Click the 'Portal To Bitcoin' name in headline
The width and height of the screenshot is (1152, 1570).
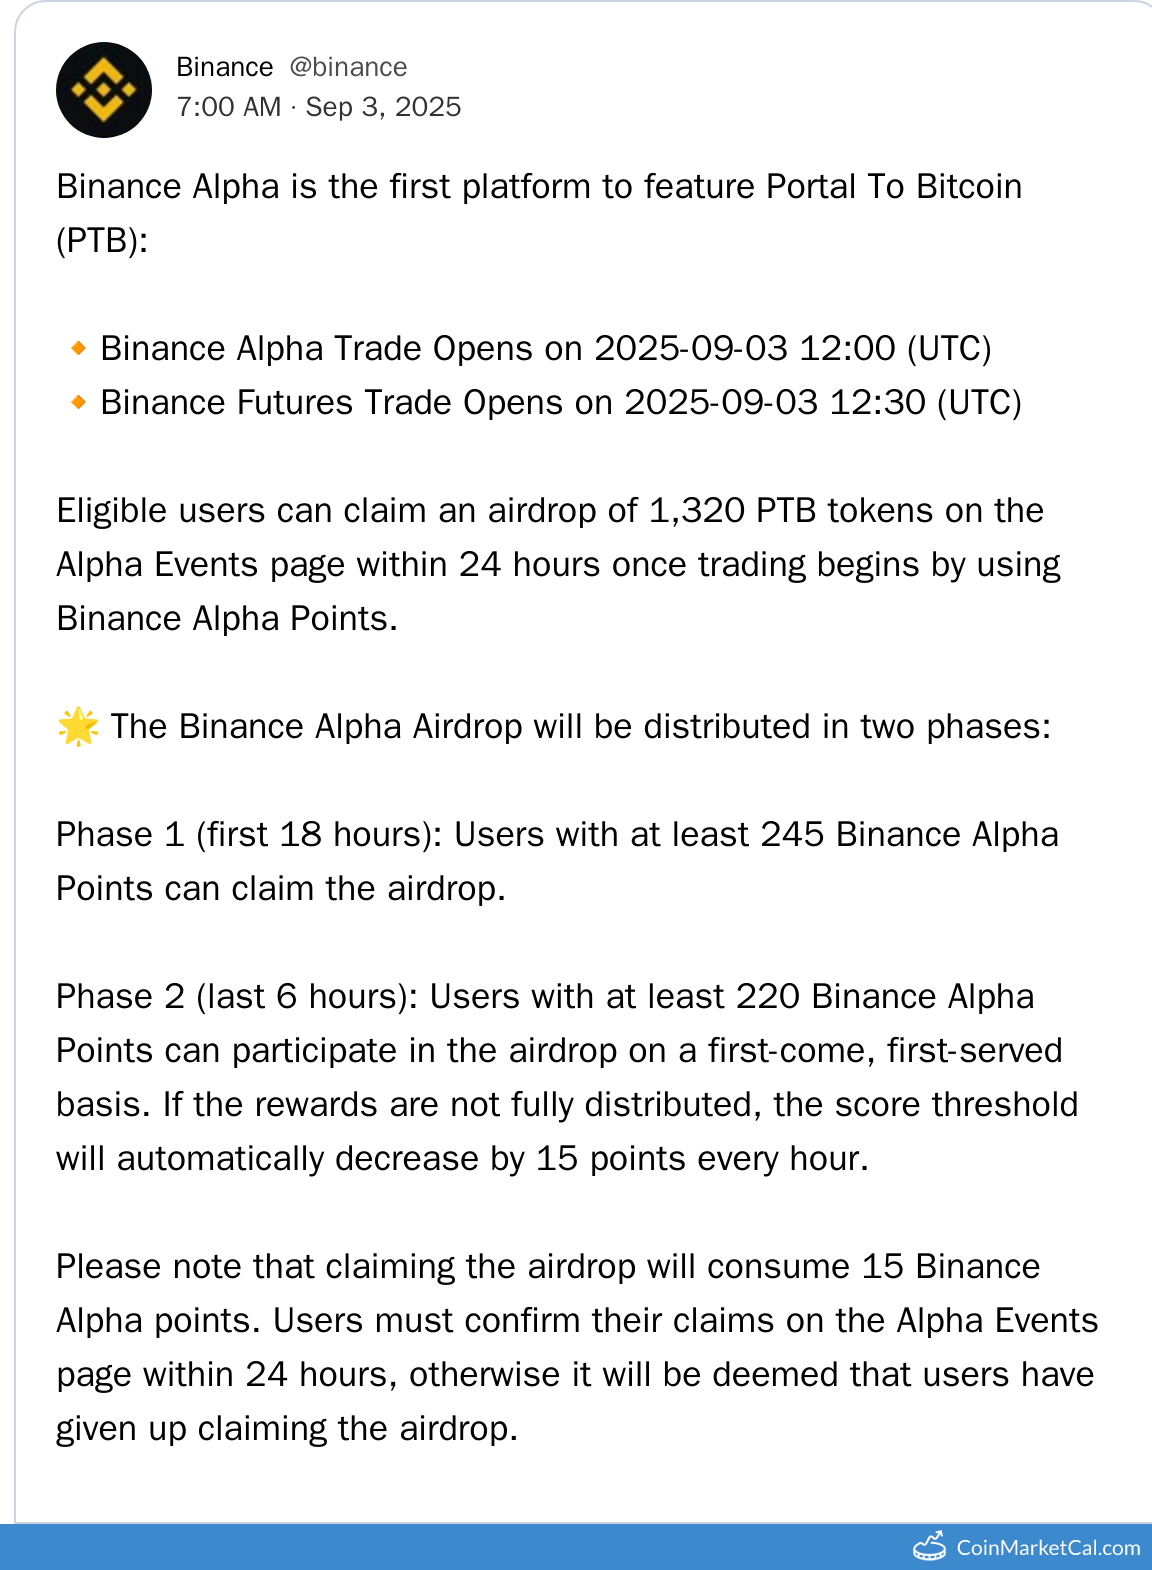(893, 187)
